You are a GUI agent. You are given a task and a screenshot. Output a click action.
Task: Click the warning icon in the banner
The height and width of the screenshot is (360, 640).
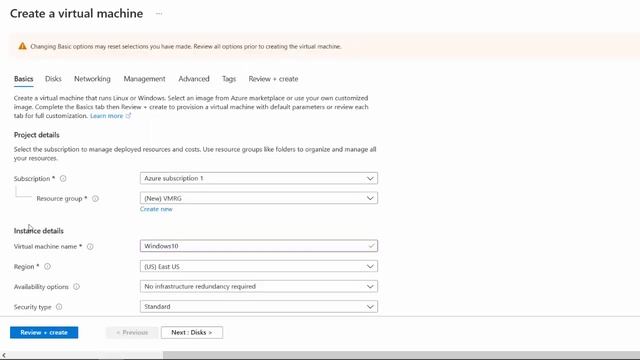coord(22,46)
